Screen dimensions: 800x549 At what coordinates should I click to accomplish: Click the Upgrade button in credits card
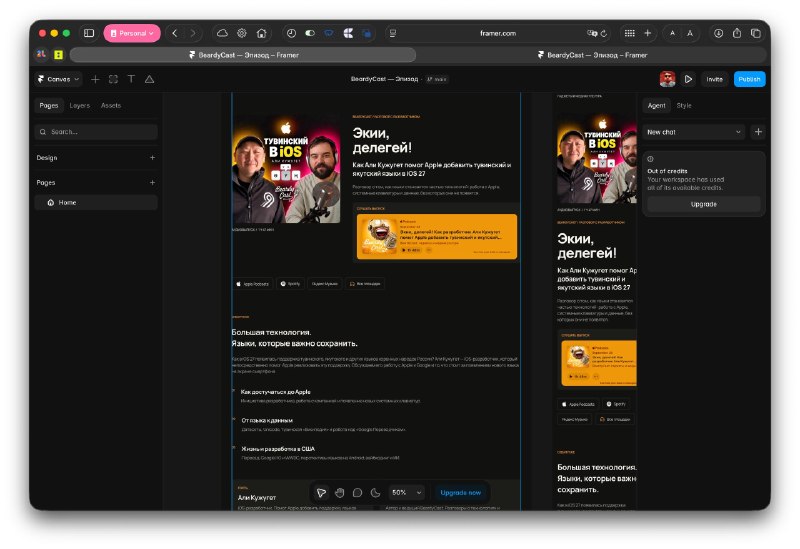pyautogui.click(x=704, y=204)
